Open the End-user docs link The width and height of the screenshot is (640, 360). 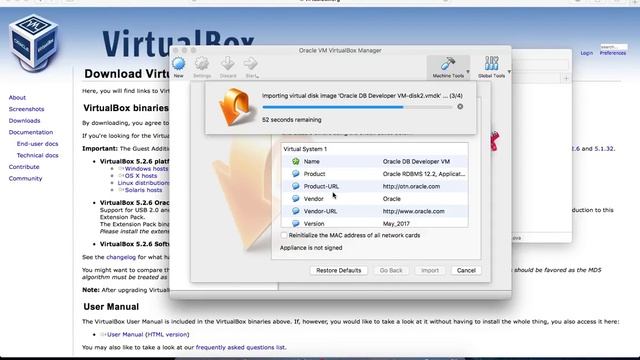coord(38,144)
